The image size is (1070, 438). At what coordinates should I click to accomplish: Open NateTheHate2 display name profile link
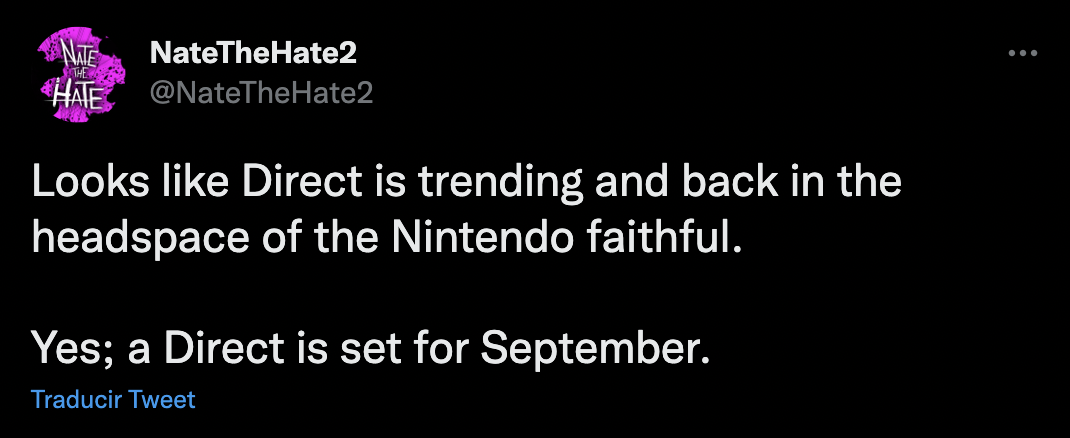pos(252,53)
